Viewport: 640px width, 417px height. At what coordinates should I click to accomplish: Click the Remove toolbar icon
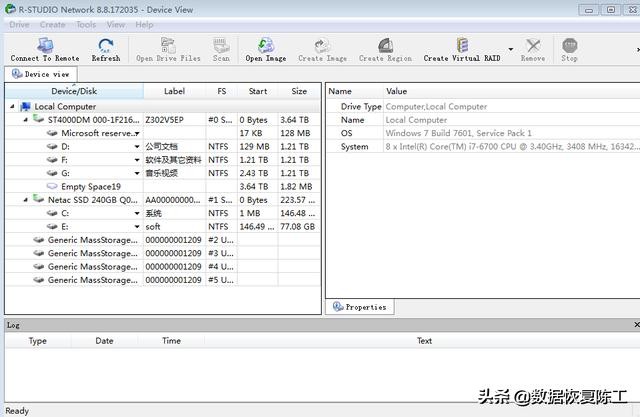point(533,45)
